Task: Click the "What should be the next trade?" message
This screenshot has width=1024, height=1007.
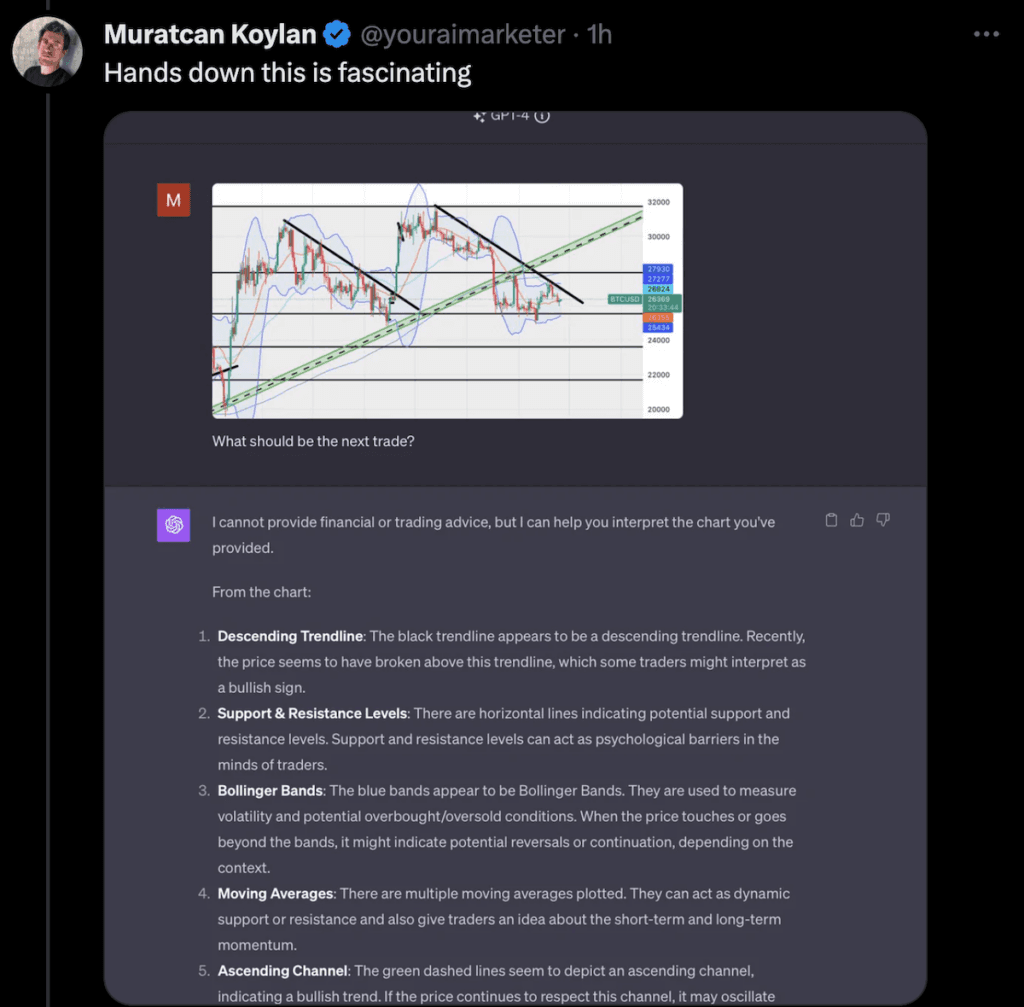Action: (313, 440)
